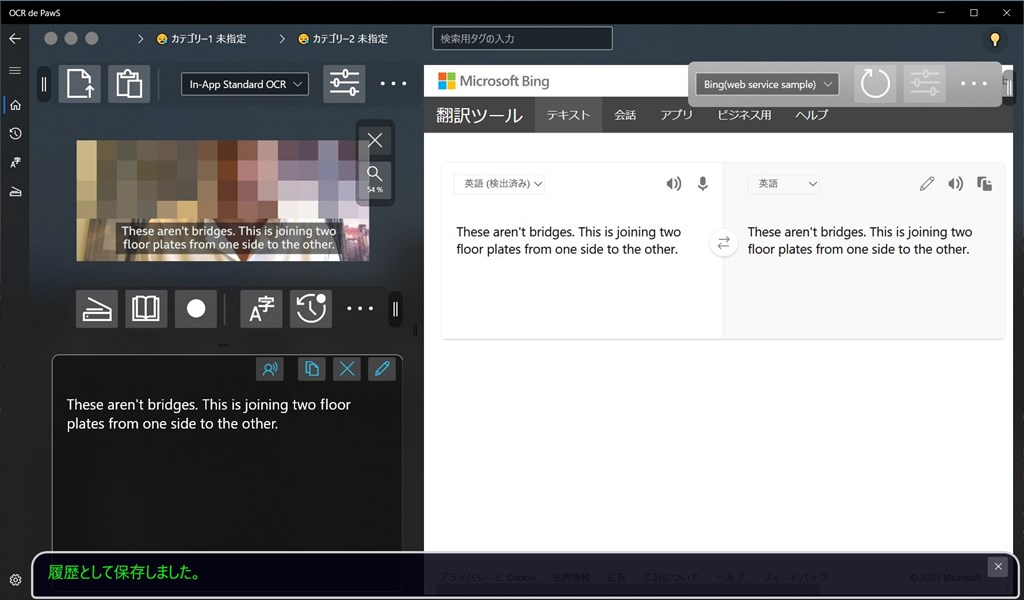The width and height of the screenshot is (1024, 600).
Task: Click the read aloud icon in text panel
Action: click(x=270, y=369)
